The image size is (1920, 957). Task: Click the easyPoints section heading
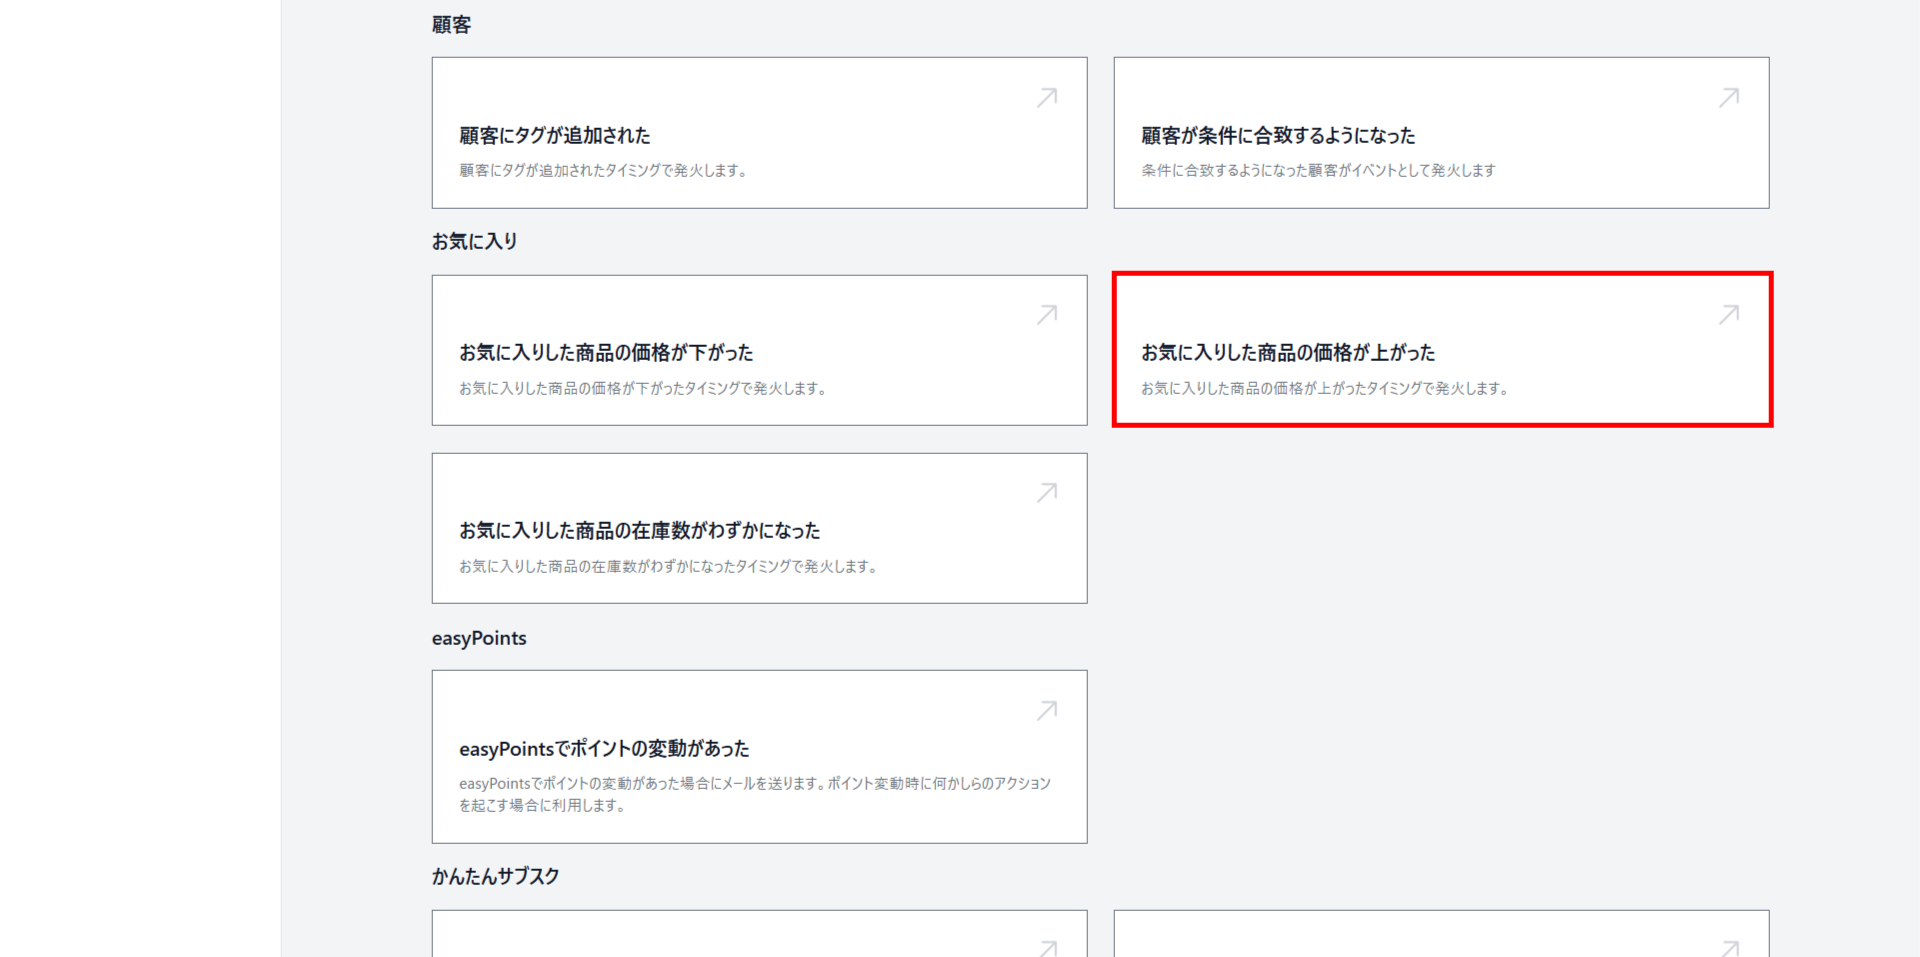pos(479,638)
